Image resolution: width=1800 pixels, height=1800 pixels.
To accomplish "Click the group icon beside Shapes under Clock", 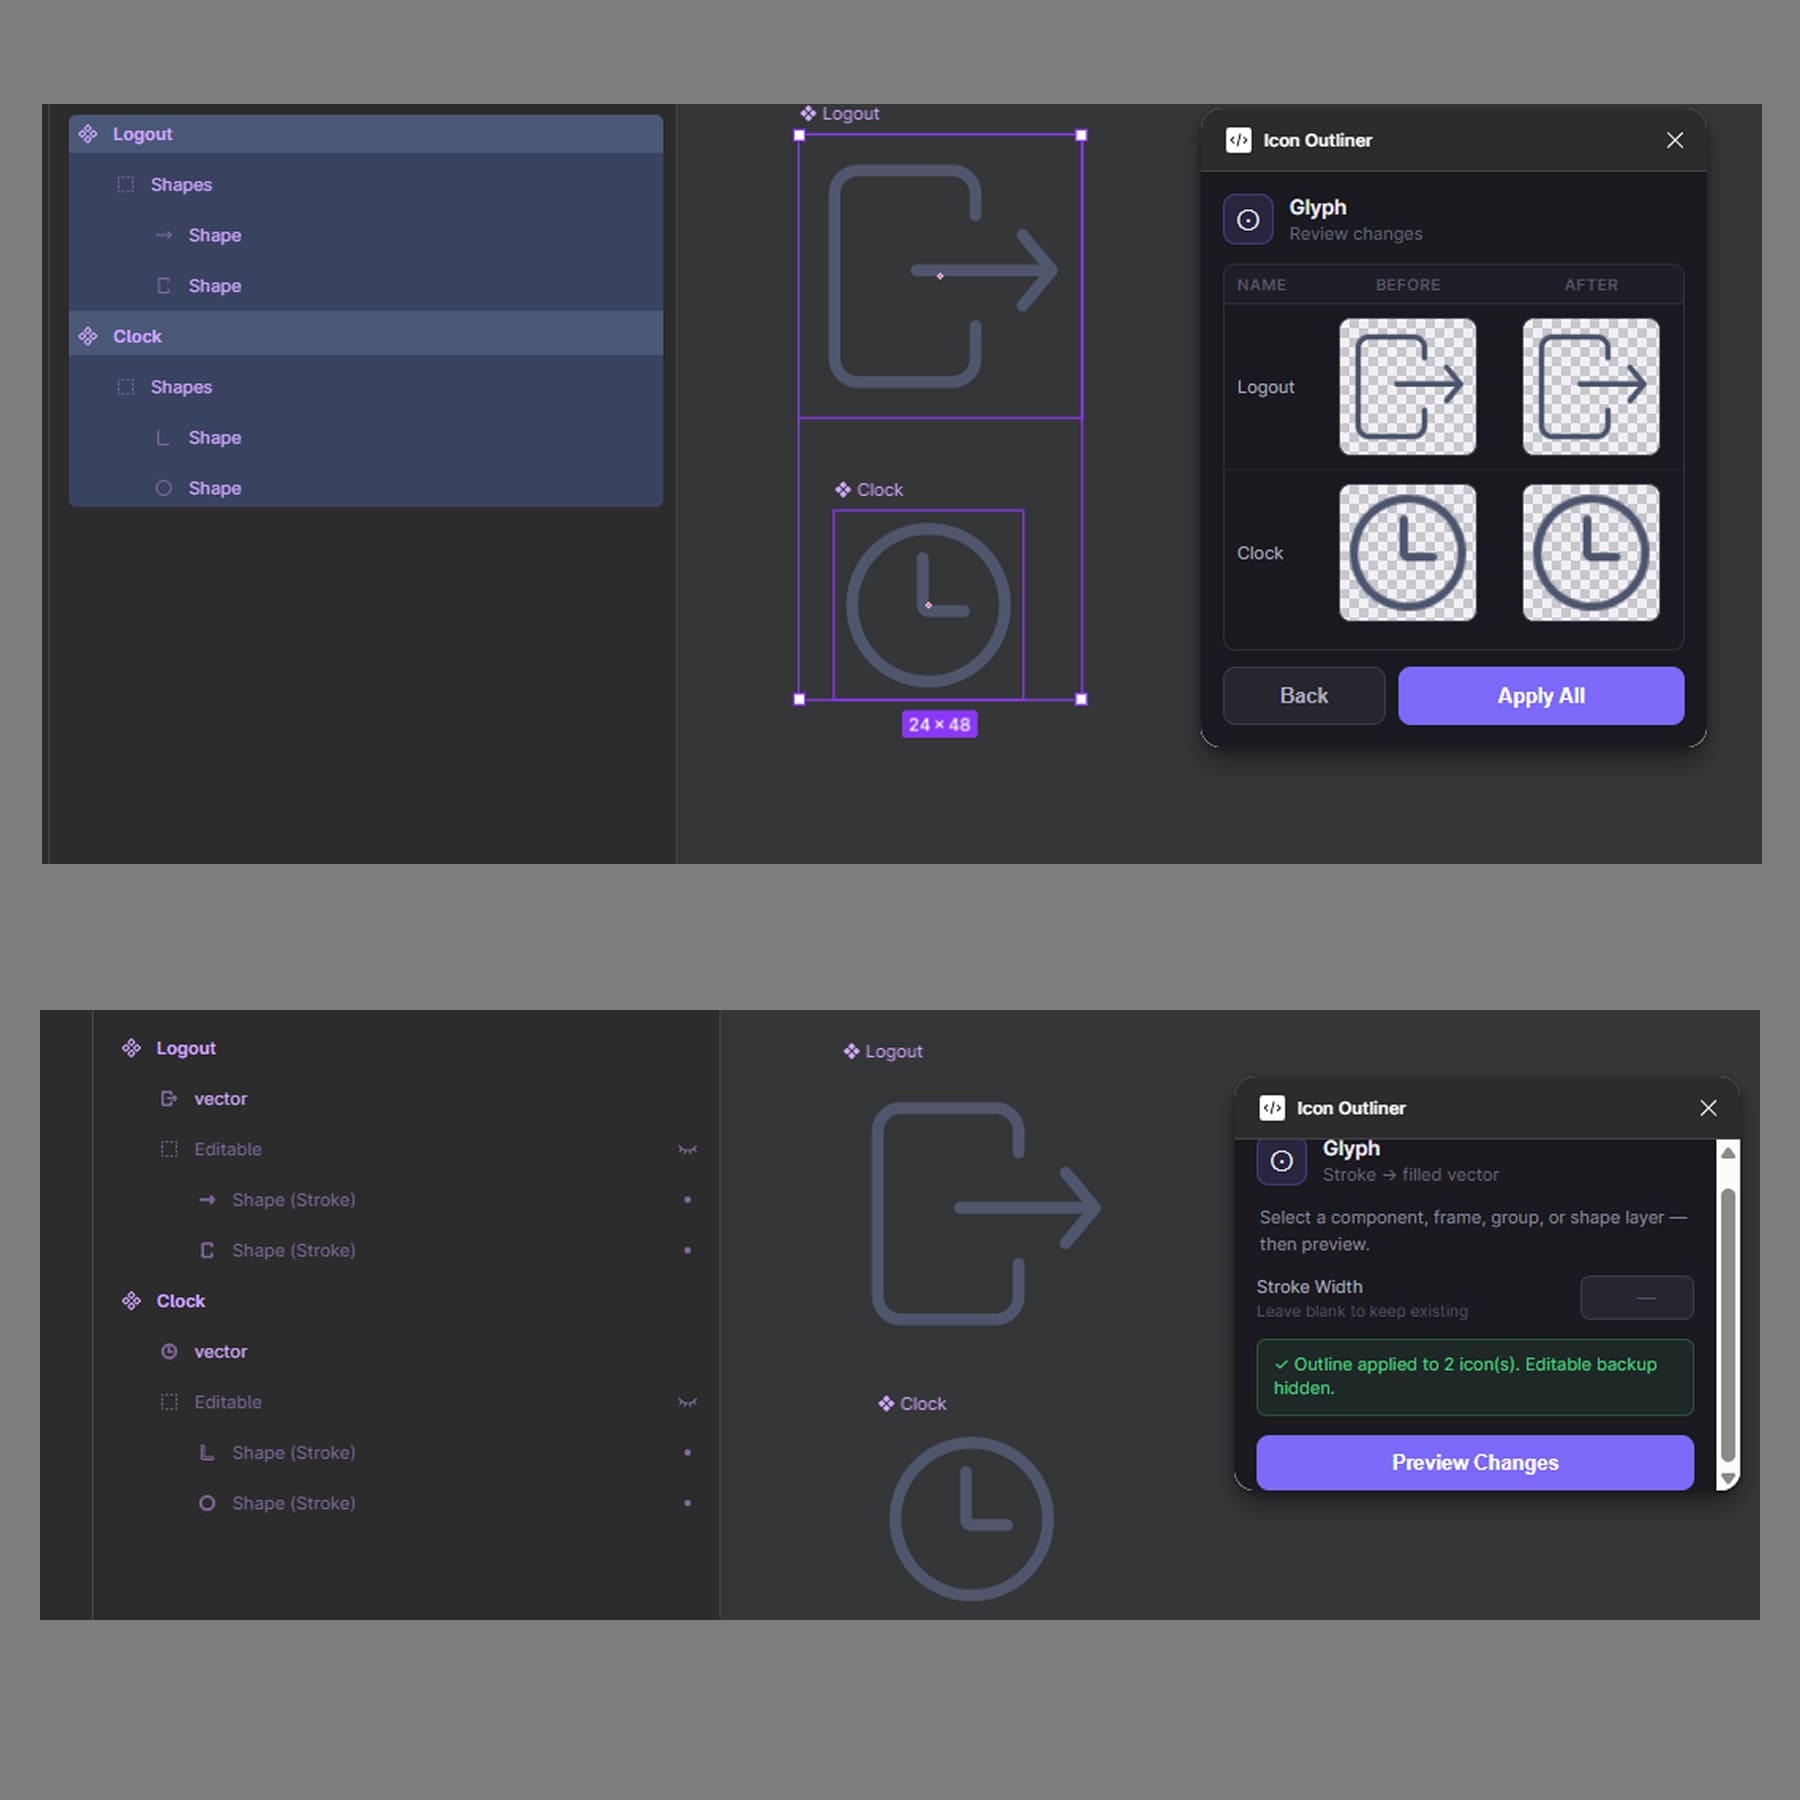I will coord(126,387).
